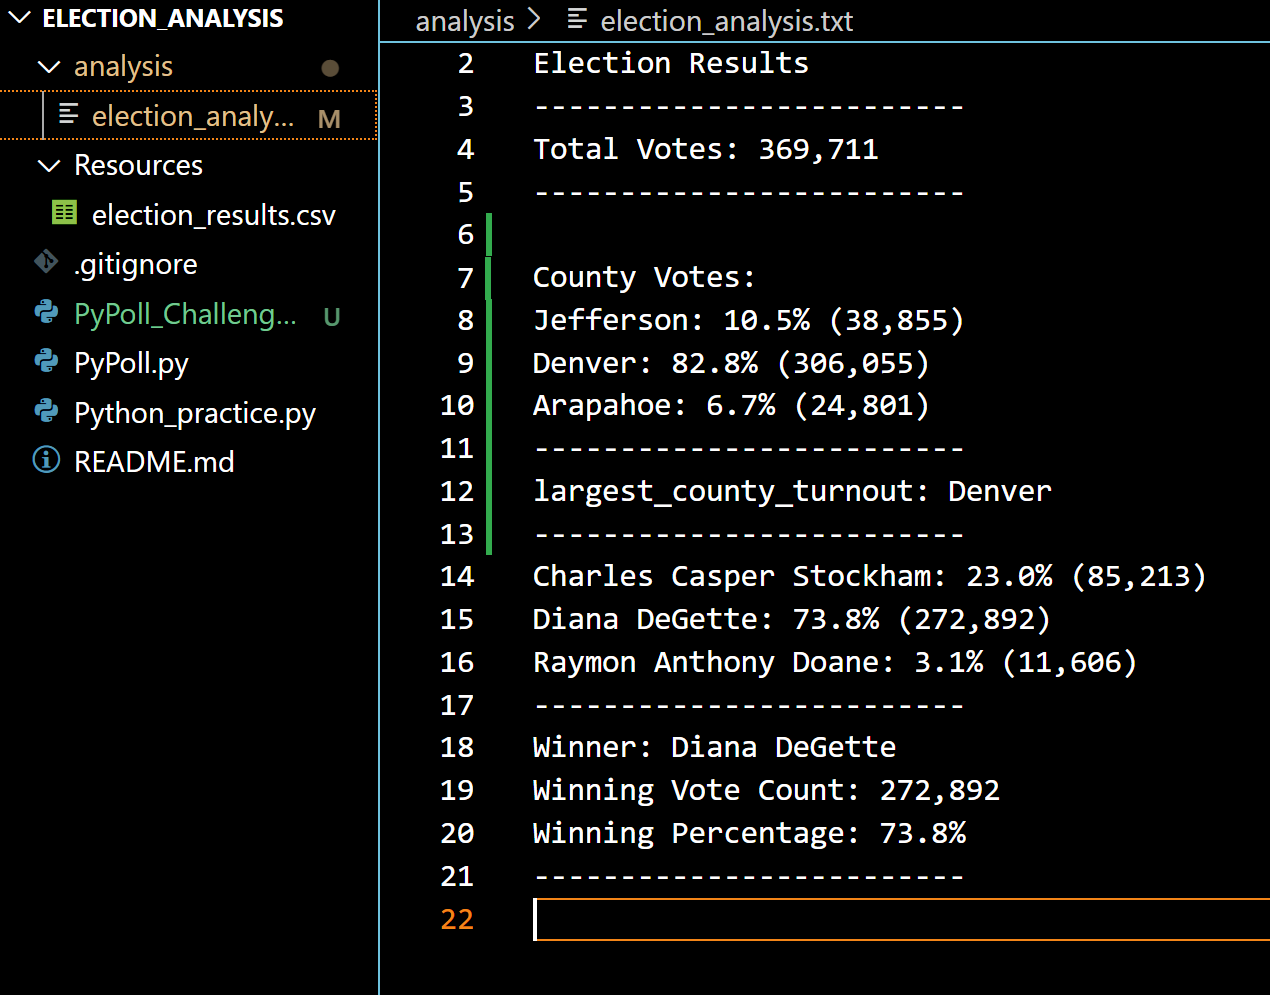Click the M status badge on election_analy...
Image resolution: width=1270 pixels, height=995 pixels.
329,119
